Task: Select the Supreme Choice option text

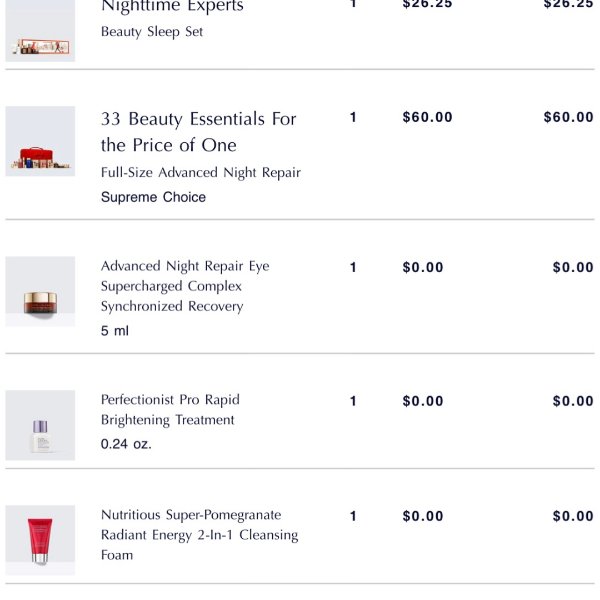Action: tap(153, 197)
